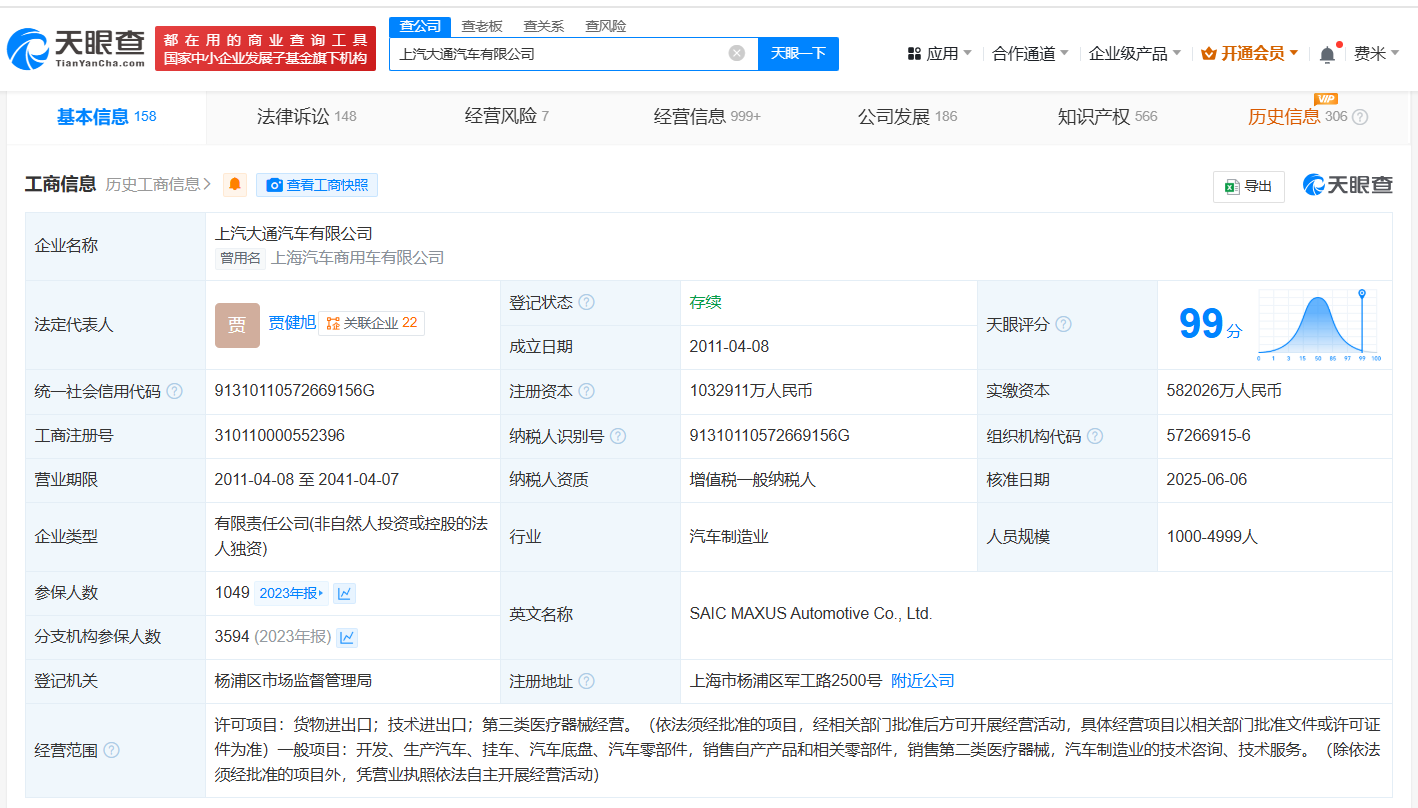This screenshot has height=808, width=1418.
Task: Select the 查老板 search tab
Action: coord(482,26)
